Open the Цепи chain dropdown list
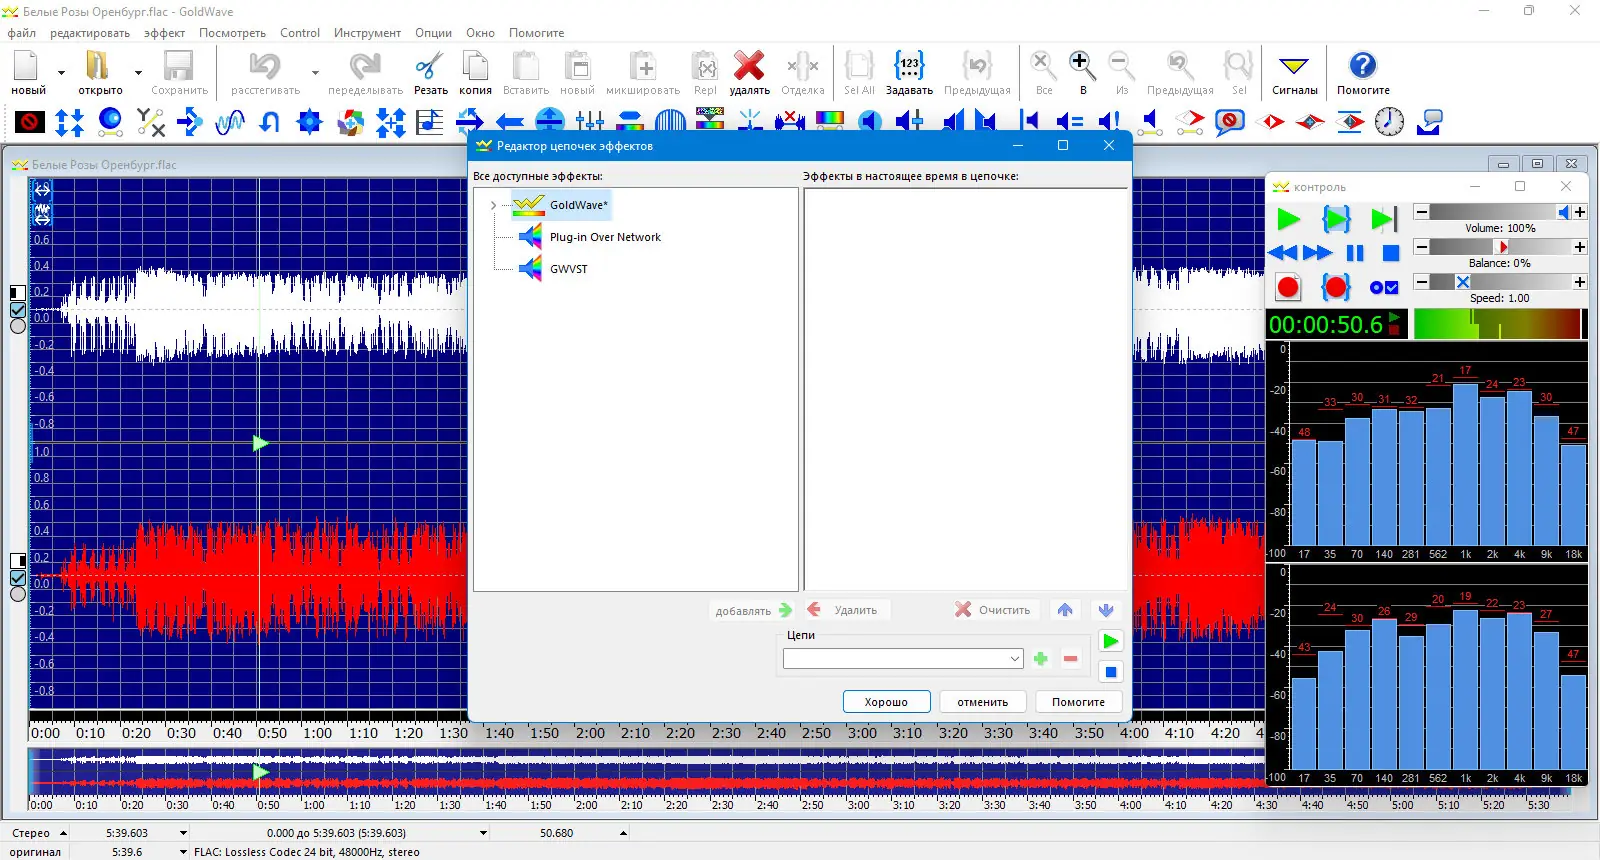The width and height of the screenshot is (1600, 860). pos(1014,659)
